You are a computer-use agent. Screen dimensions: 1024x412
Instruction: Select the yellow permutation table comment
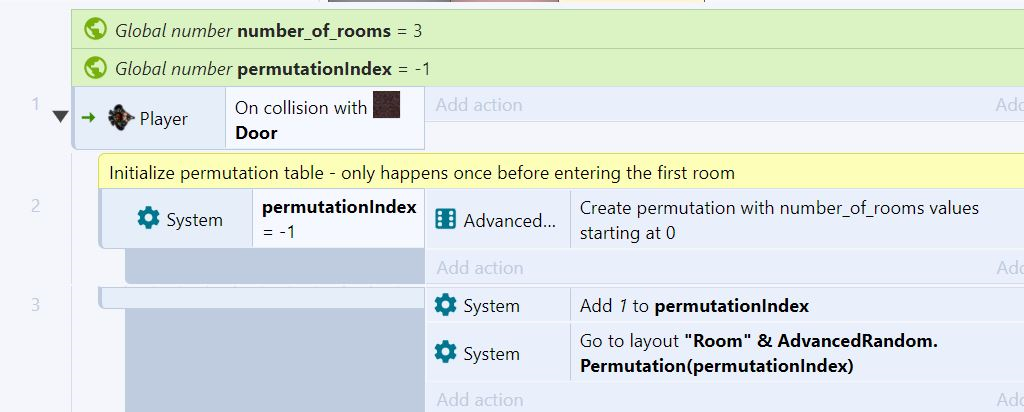click(561, 172)
